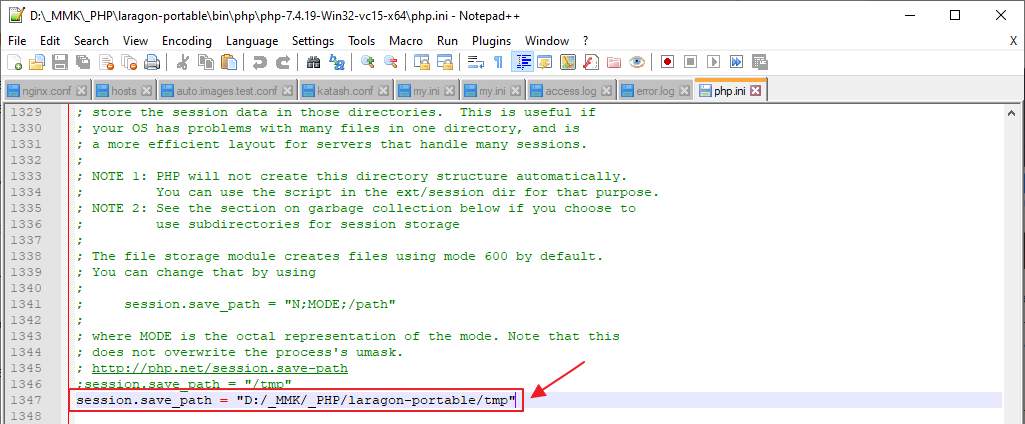Click the Zoom In magnifier icon
This screenshot has height=424, width=1025.
click(368, 62)
